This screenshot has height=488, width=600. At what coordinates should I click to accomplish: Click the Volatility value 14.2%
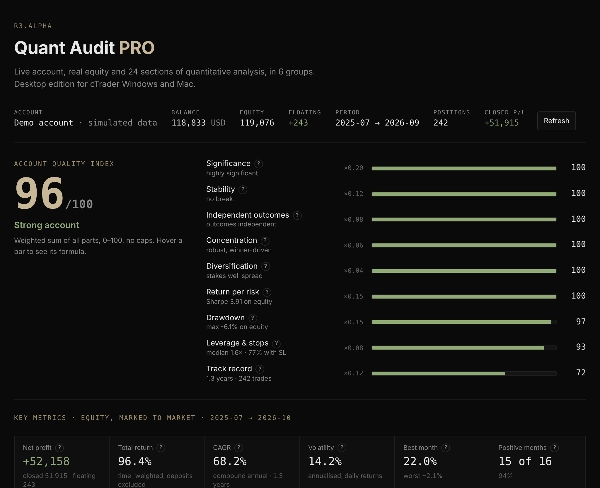(x=325, y=461)
